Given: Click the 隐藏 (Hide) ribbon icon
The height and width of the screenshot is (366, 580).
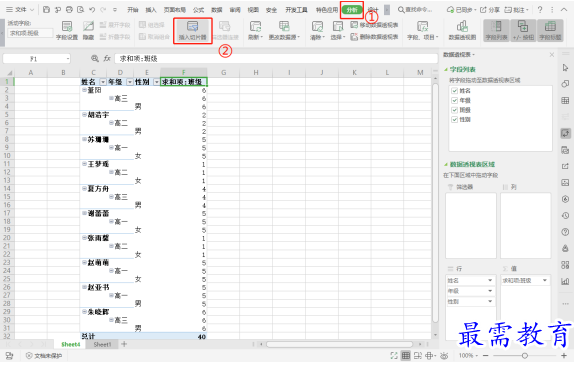Looking at the screenshot, I should [x=88, y=30].
